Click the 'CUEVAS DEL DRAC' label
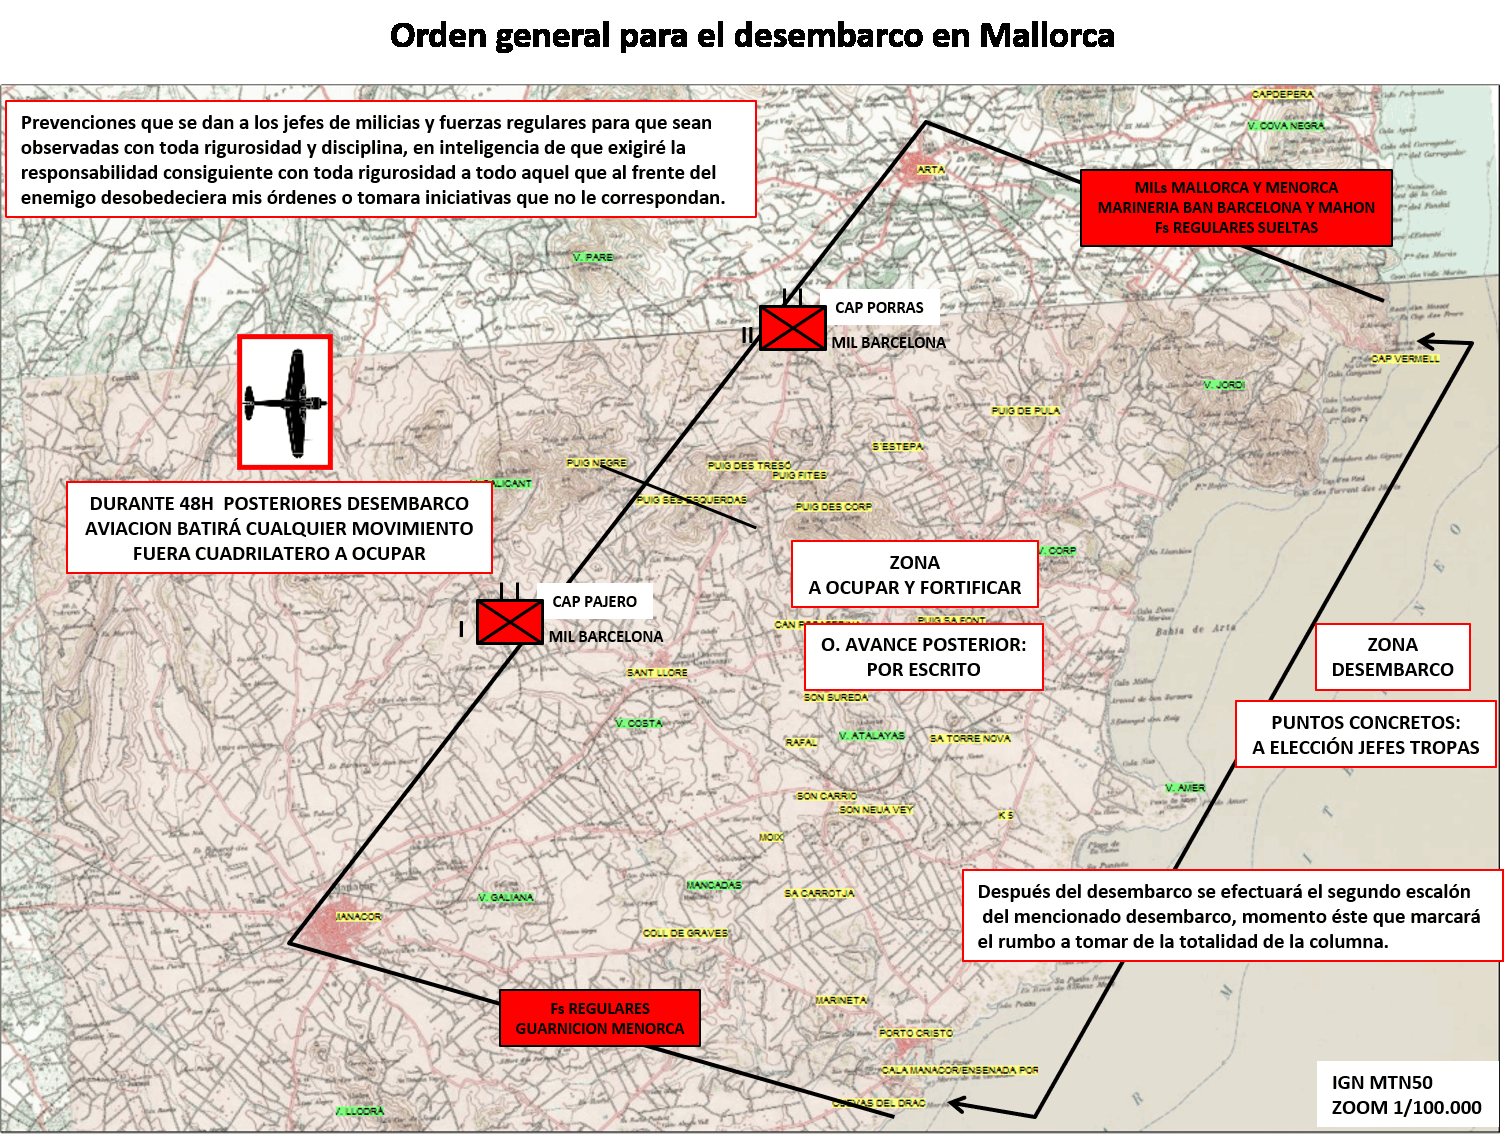1504x1134 pixels. (x=879, y=1103)
